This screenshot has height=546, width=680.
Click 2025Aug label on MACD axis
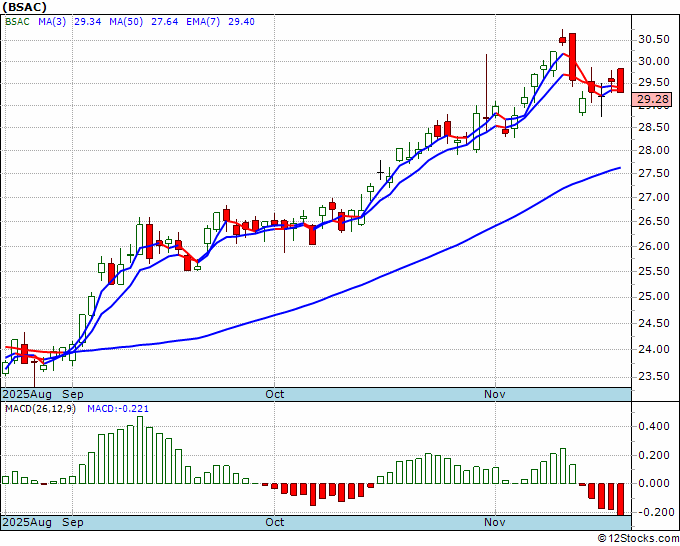click(27, 522)
